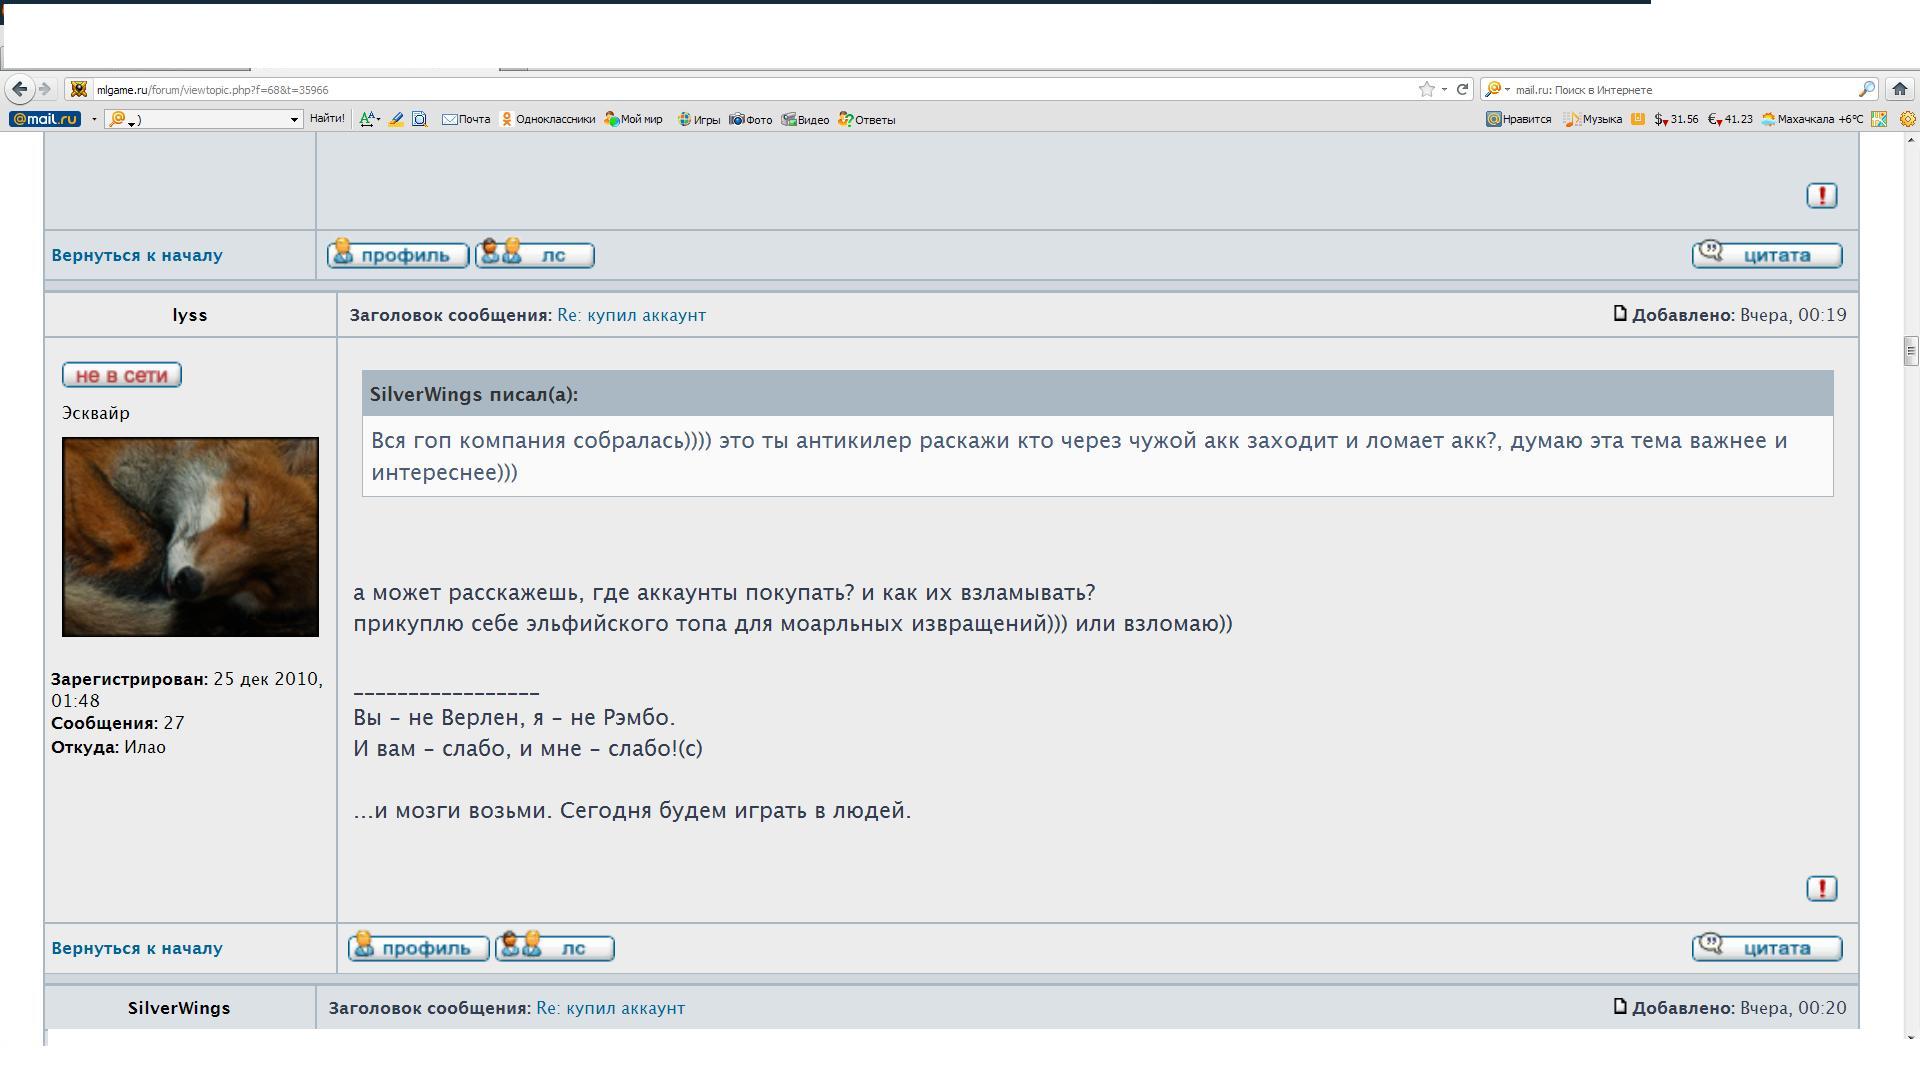
Task: Bookmark page using the star icon
Action: point(1426,89)
